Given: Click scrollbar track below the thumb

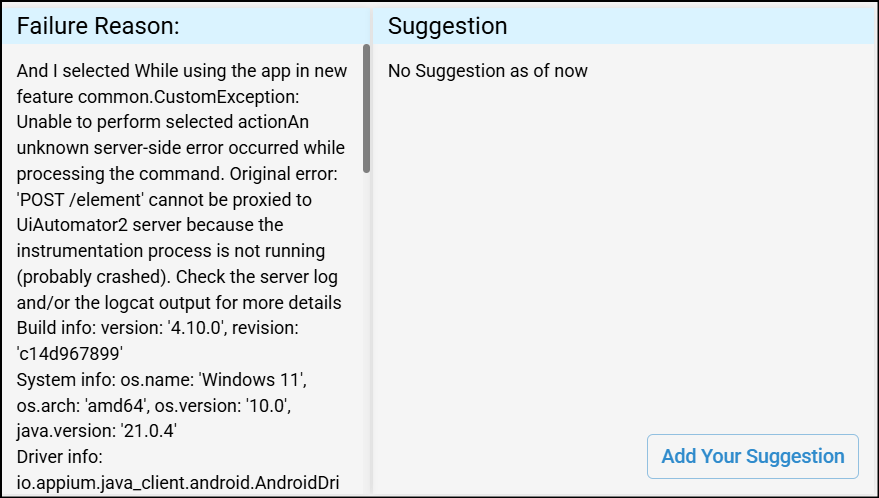Looking at the screenshot, I should 367,330.
